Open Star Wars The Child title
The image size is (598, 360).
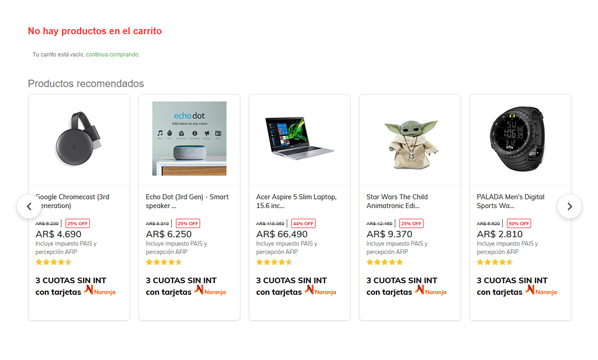[397, 201]
